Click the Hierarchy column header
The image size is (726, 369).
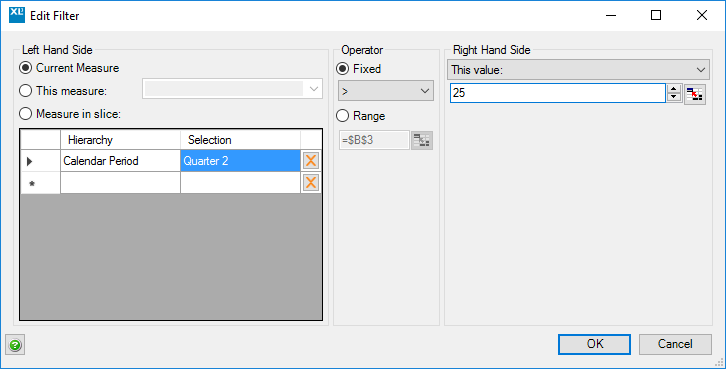120,140
